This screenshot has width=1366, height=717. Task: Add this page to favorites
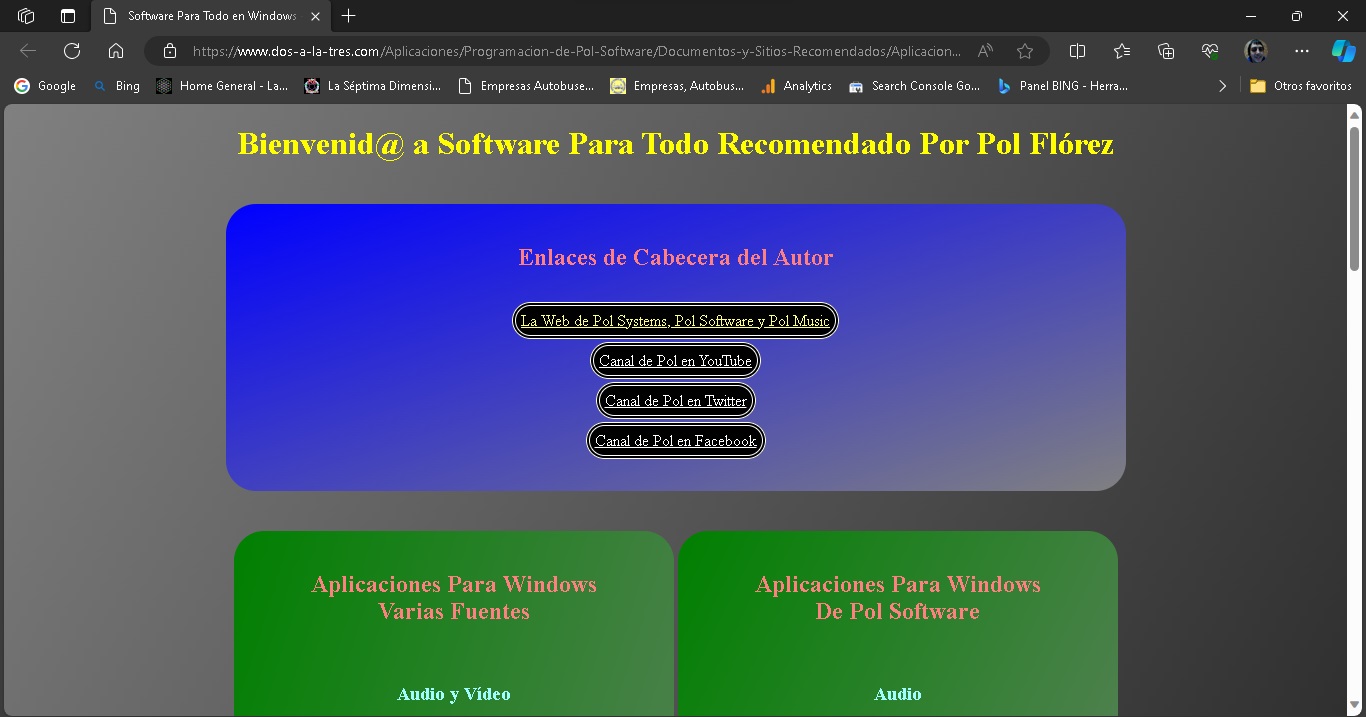click(x=1025, y=50)
